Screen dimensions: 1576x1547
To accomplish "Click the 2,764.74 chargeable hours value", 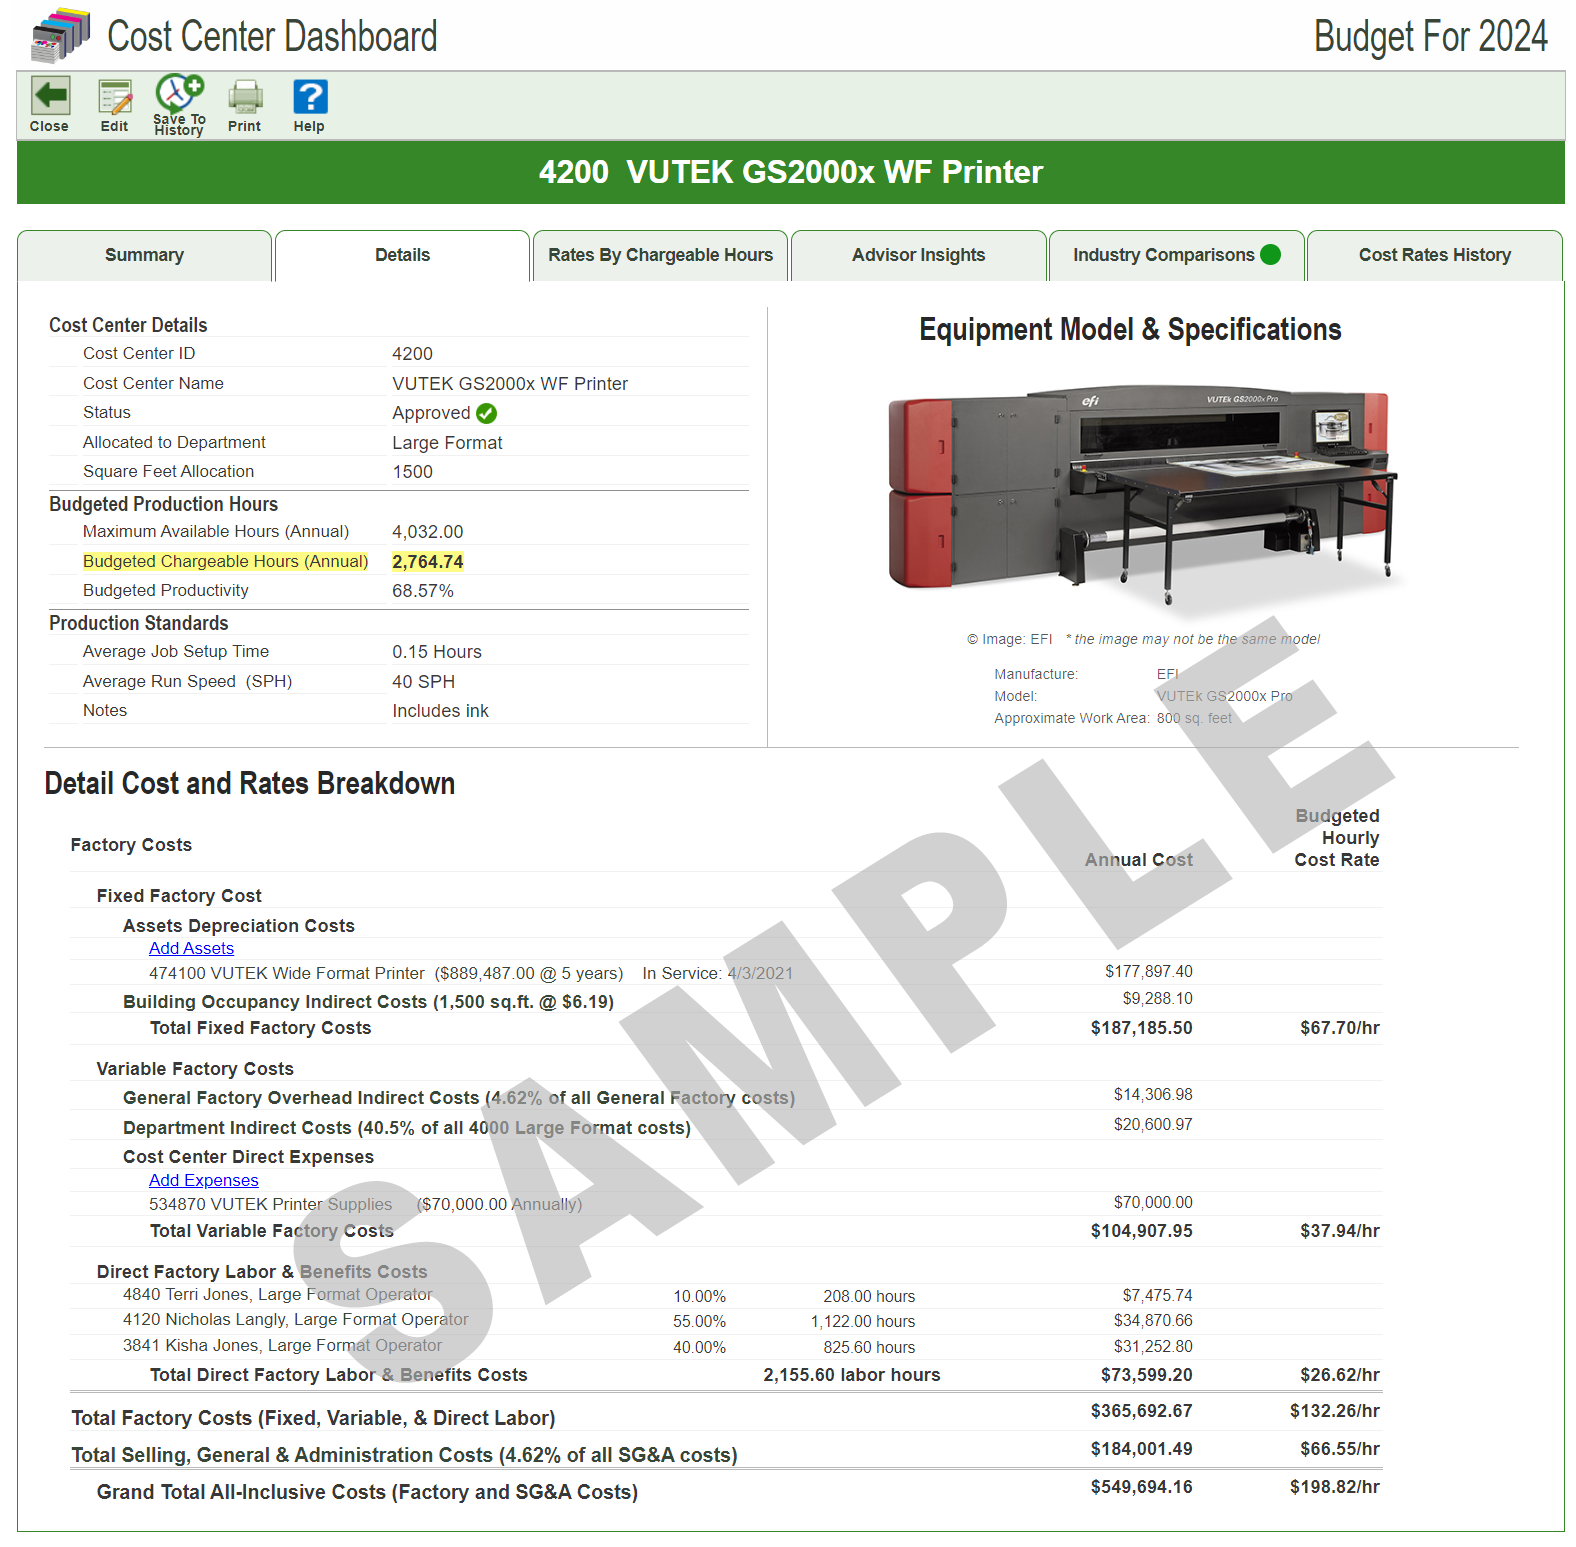I will 428,562.
